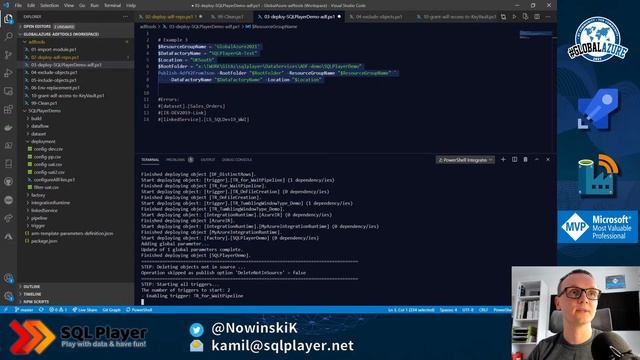This screenshot has height=360, width=640.
Task: Run the current PowerShell script icon
Action: click(514, 17)
